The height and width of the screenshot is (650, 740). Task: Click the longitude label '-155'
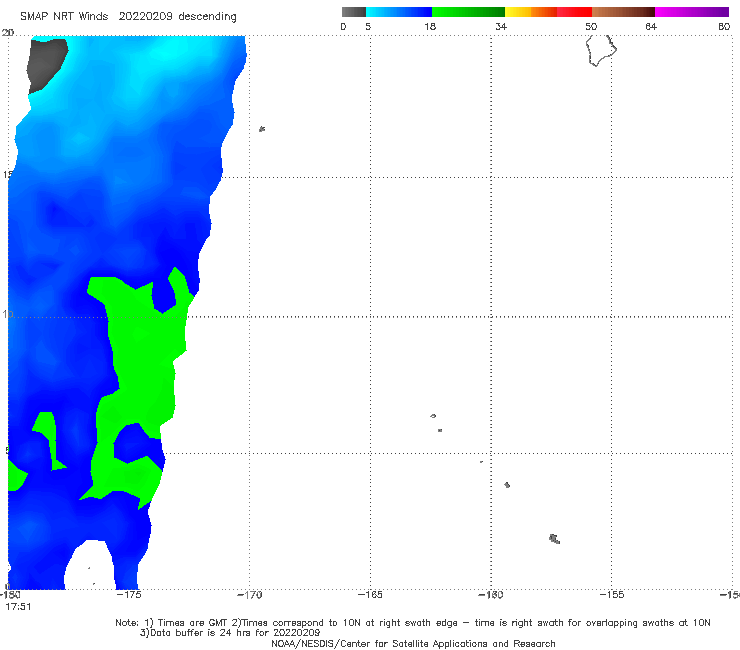[x=612, y=594]
